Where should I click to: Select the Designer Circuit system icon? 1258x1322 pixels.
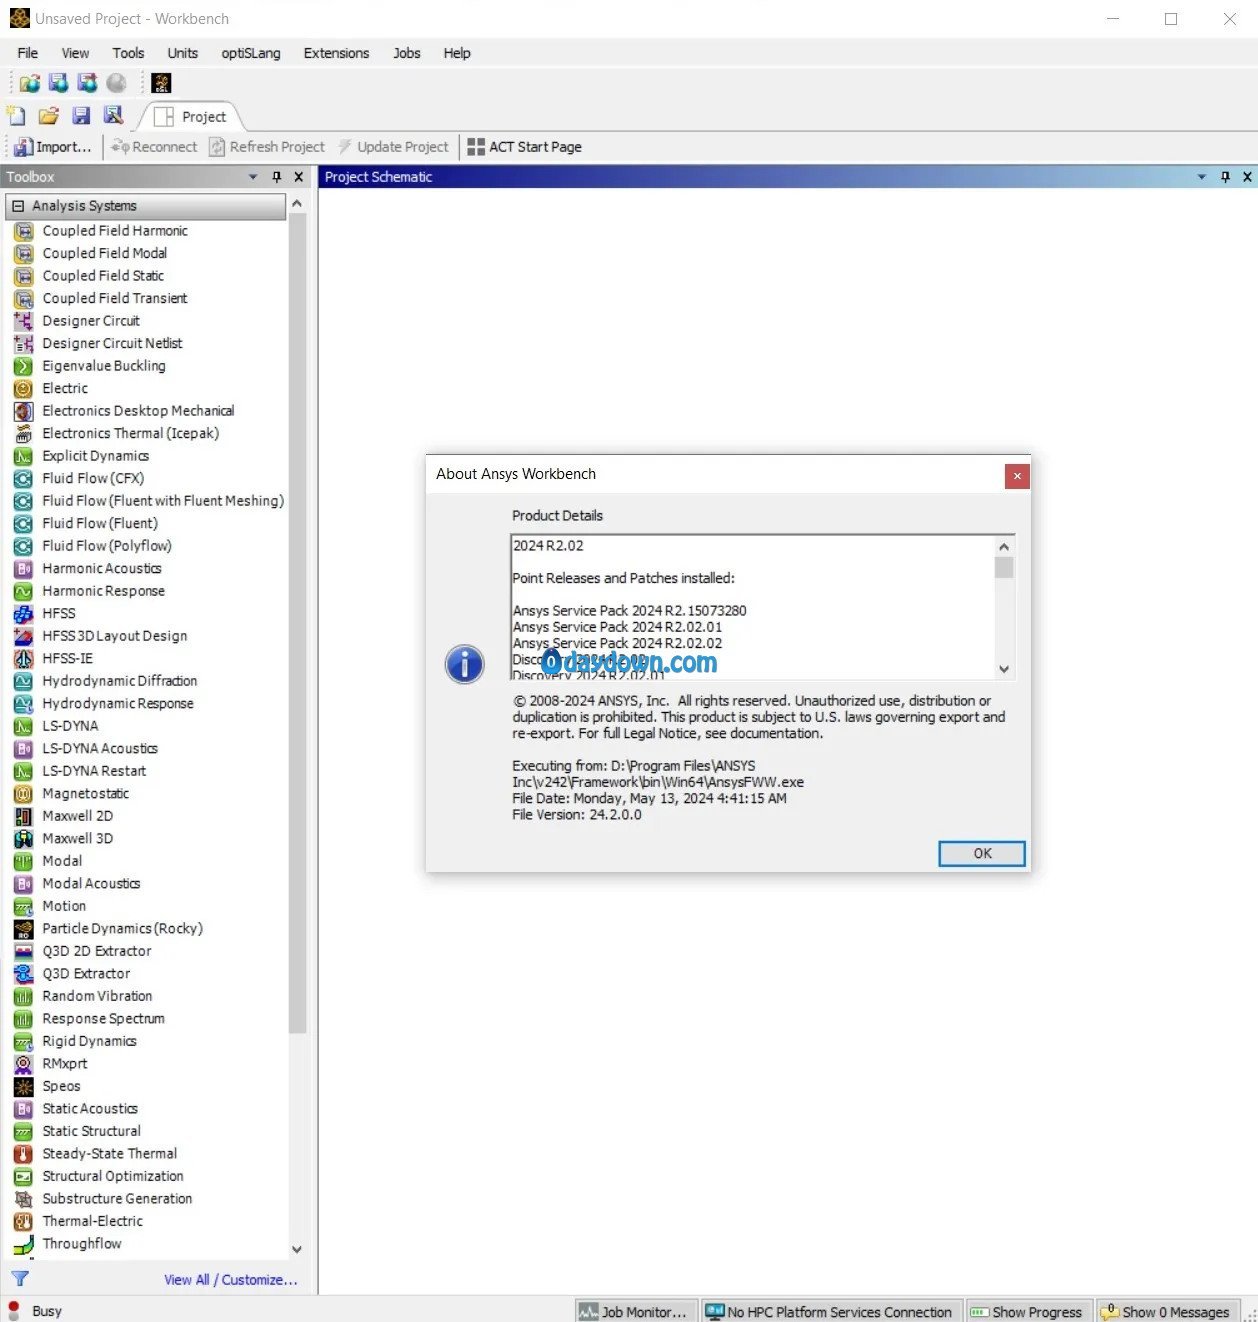[x=23, y=321]
